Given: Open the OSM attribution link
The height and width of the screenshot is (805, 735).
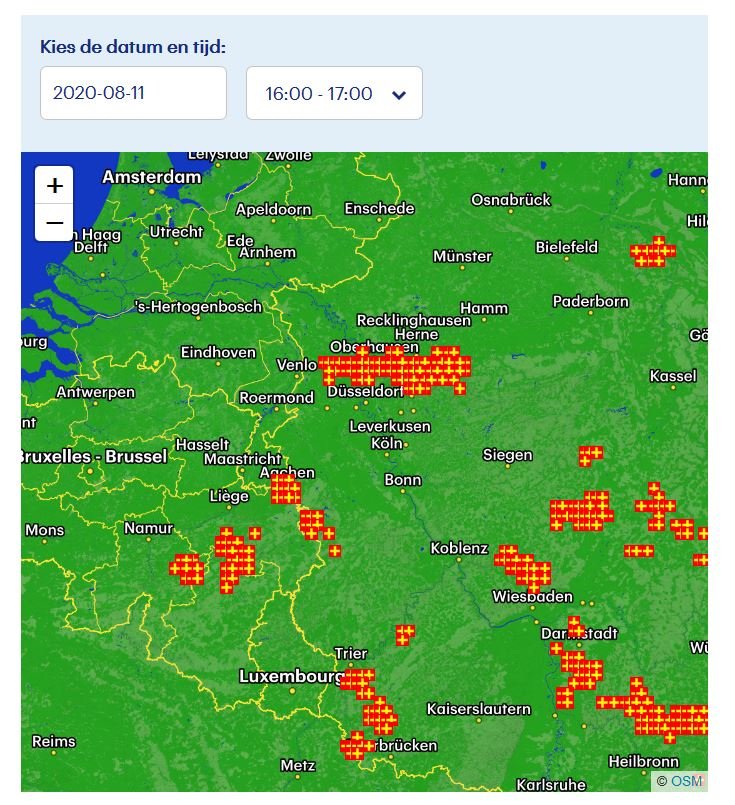Looking at the screenshot, I should (x=686, y=781).
